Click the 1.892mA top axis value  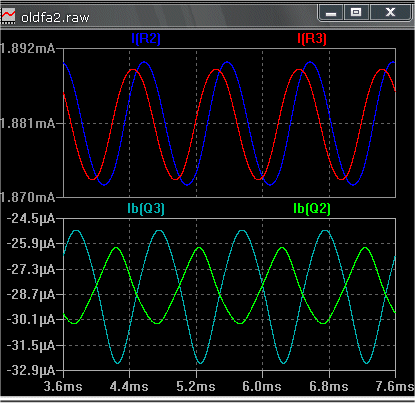(x=28, y=49)
